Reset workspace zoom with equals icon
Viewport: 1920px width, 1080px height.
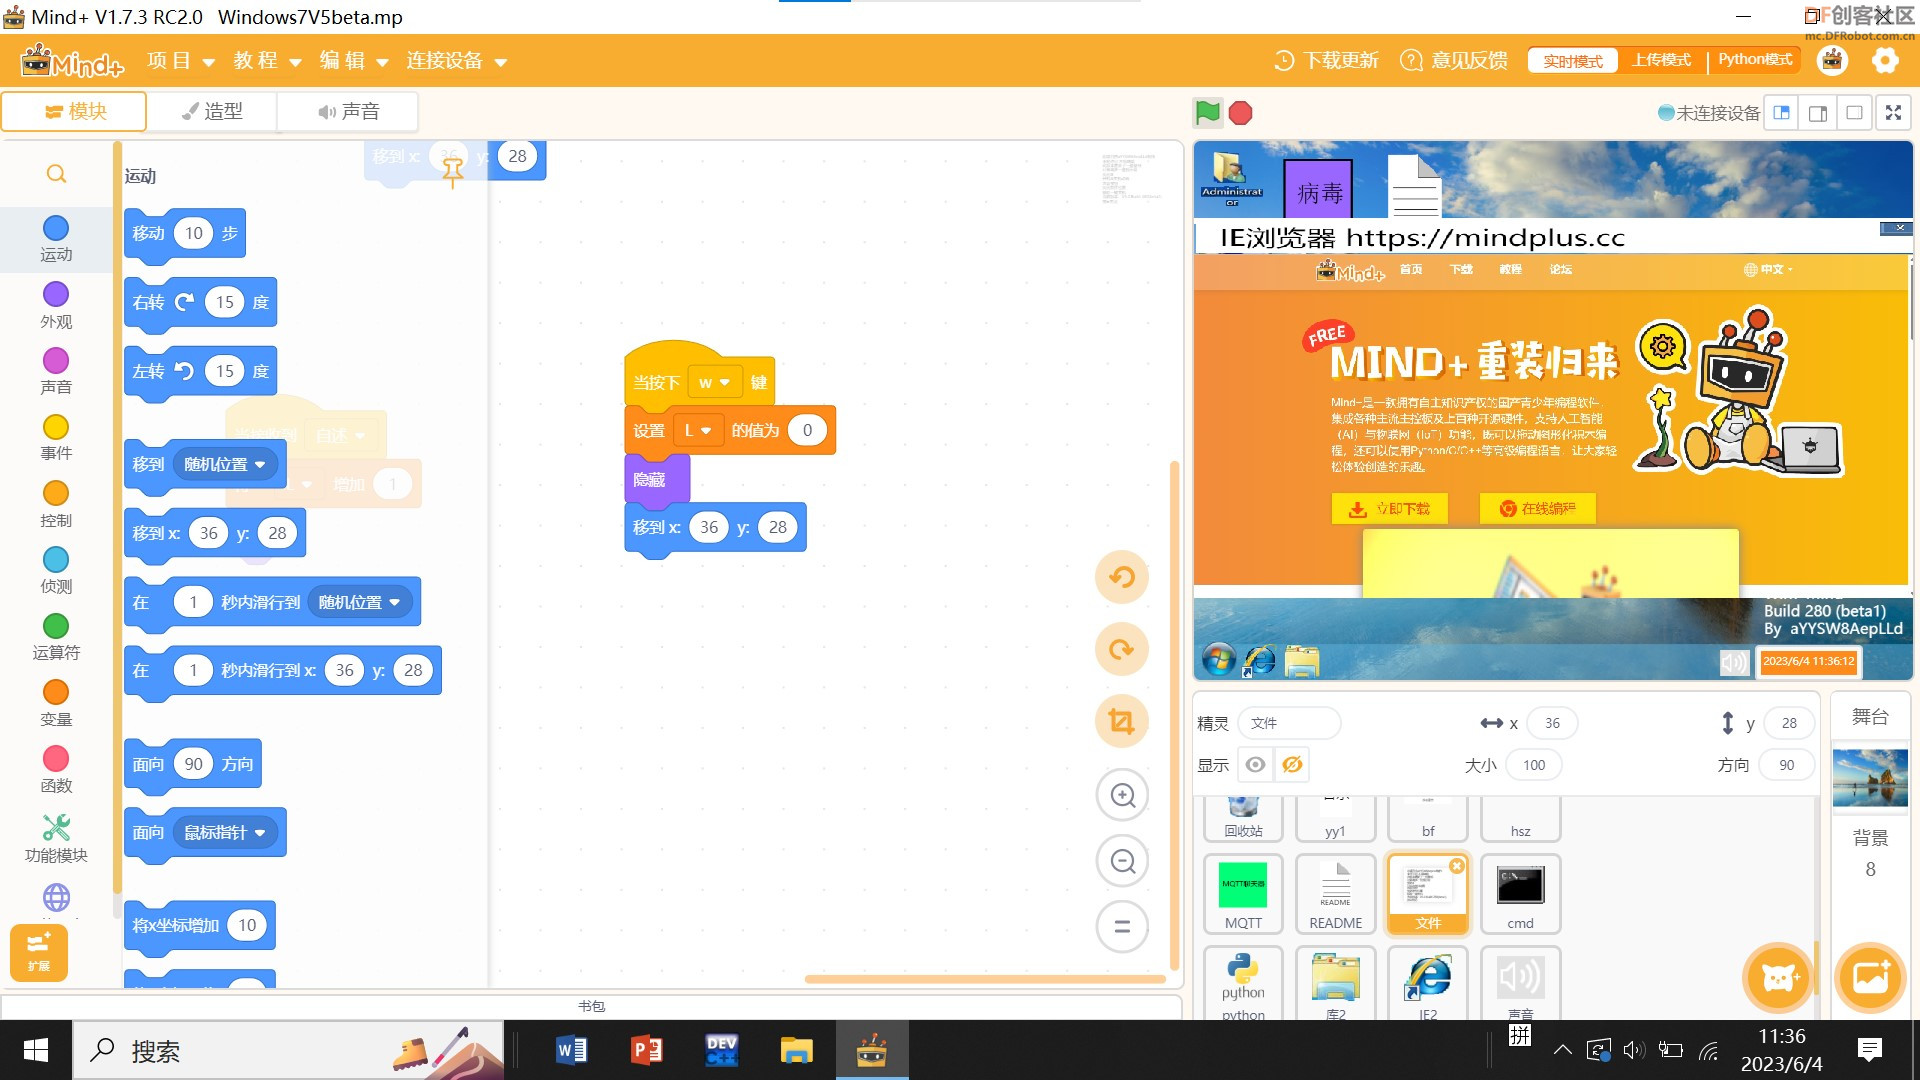(1122, 927)
